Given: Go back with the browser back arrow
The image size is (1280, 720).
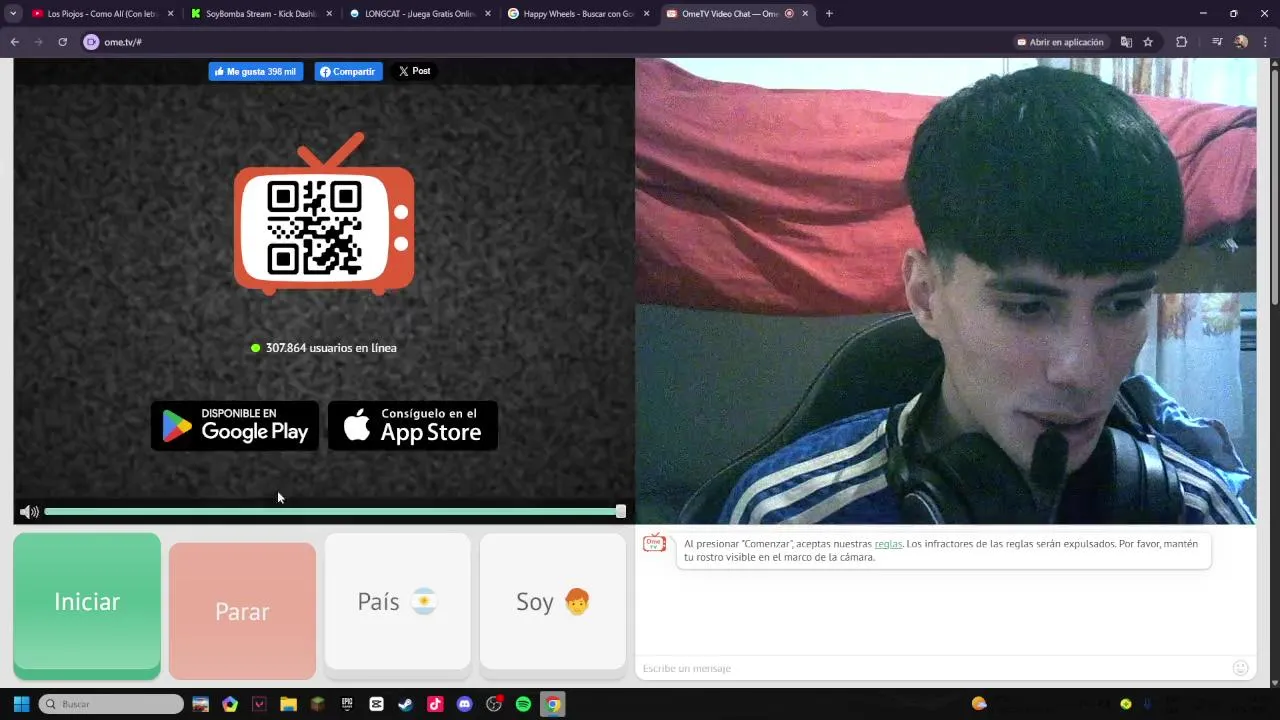Looking at the screenshot, I should point(15,42).
